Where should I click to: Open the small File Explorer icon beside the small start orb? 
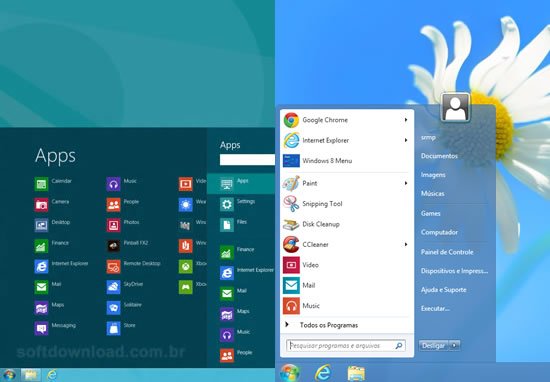(31, 375)
